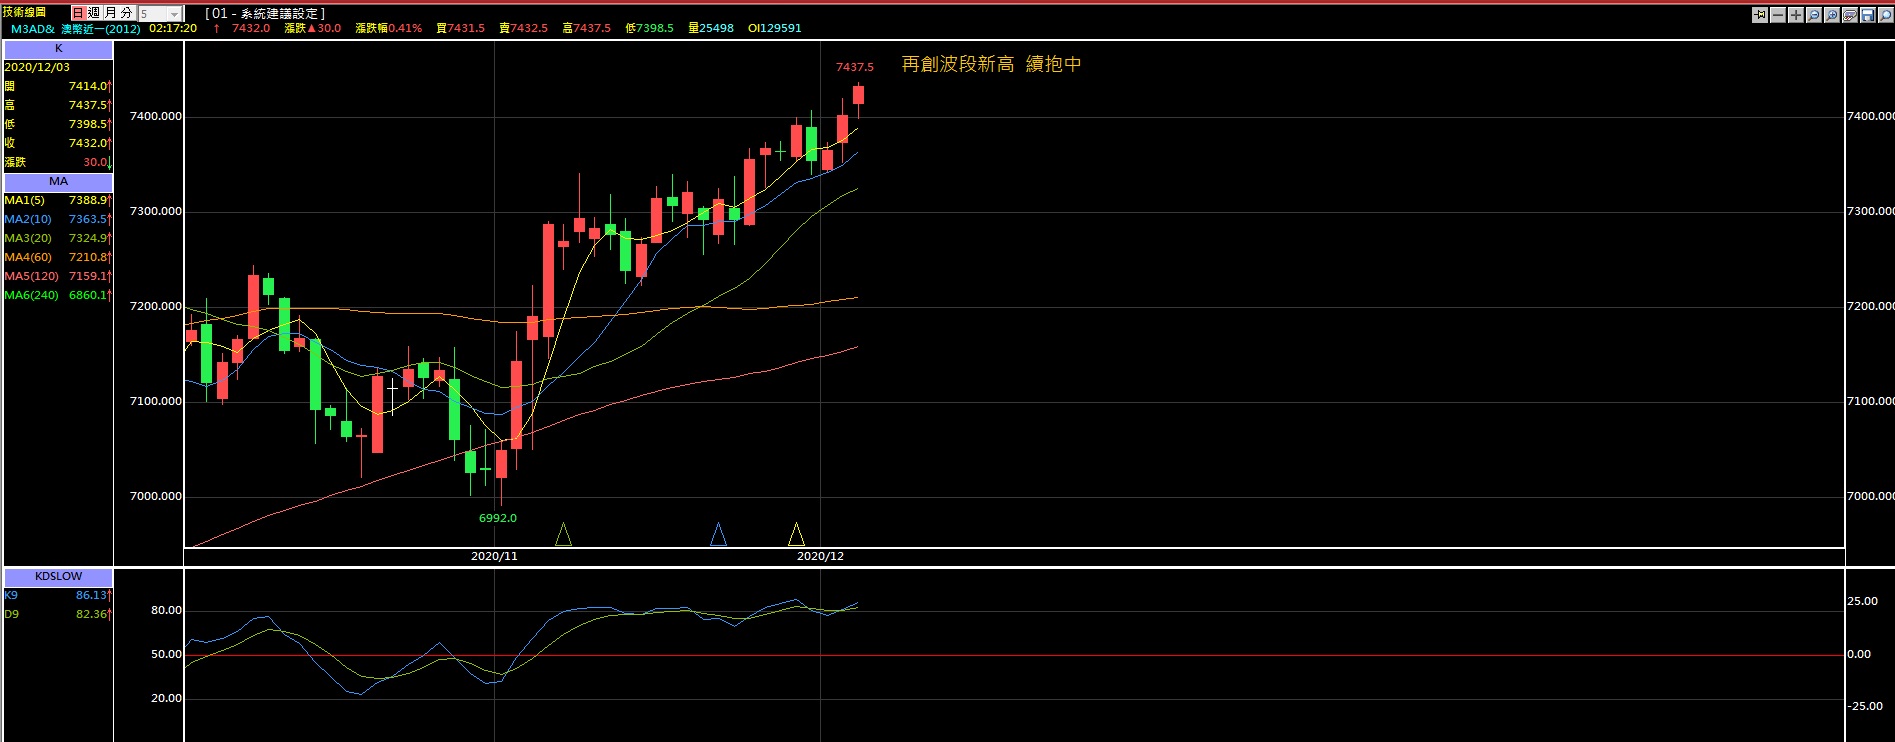
Task: Click the high price 7437.5 row in K panel
Action: (x=58, y=105)
